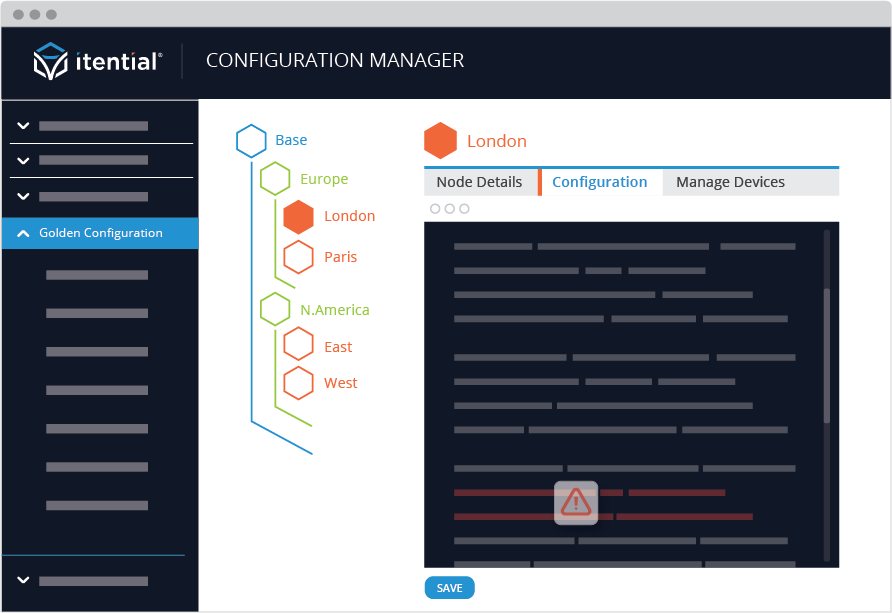Expand the first sidebar section chevron
Screen dimensions: 892x613
pyautogui.click(x=22, y=127)
